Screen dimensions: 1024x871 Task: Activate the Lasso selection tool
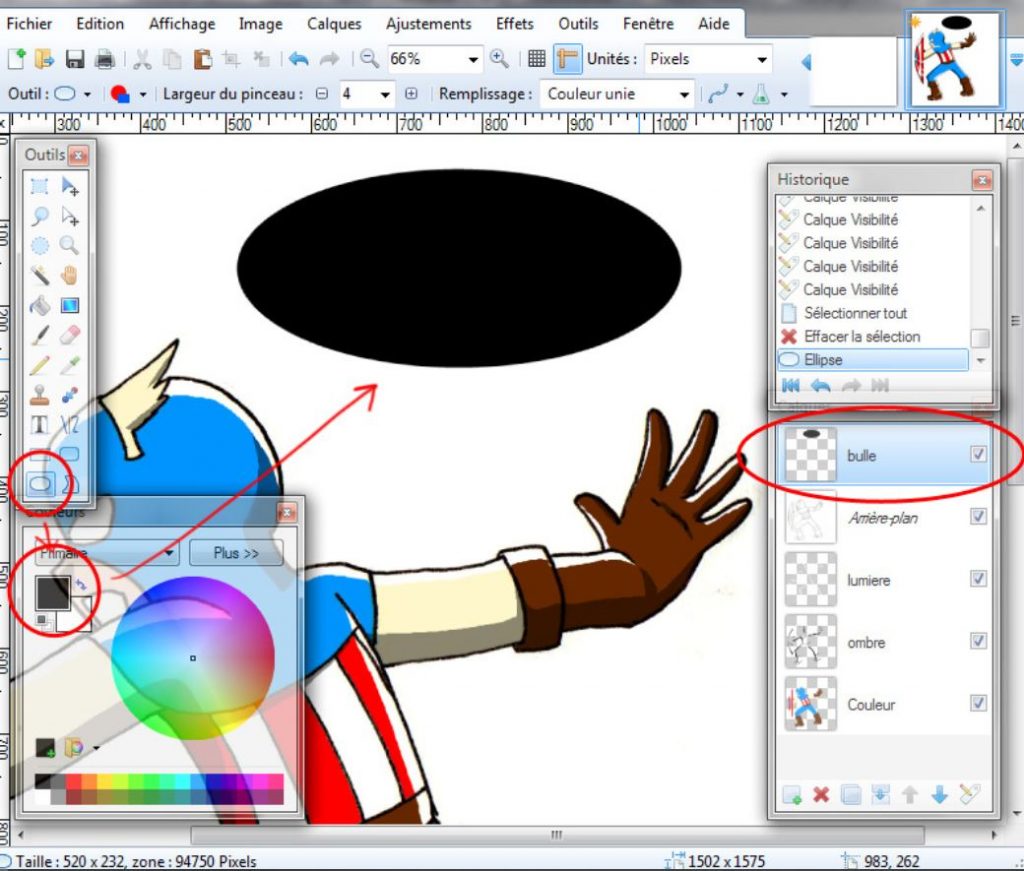41,216
